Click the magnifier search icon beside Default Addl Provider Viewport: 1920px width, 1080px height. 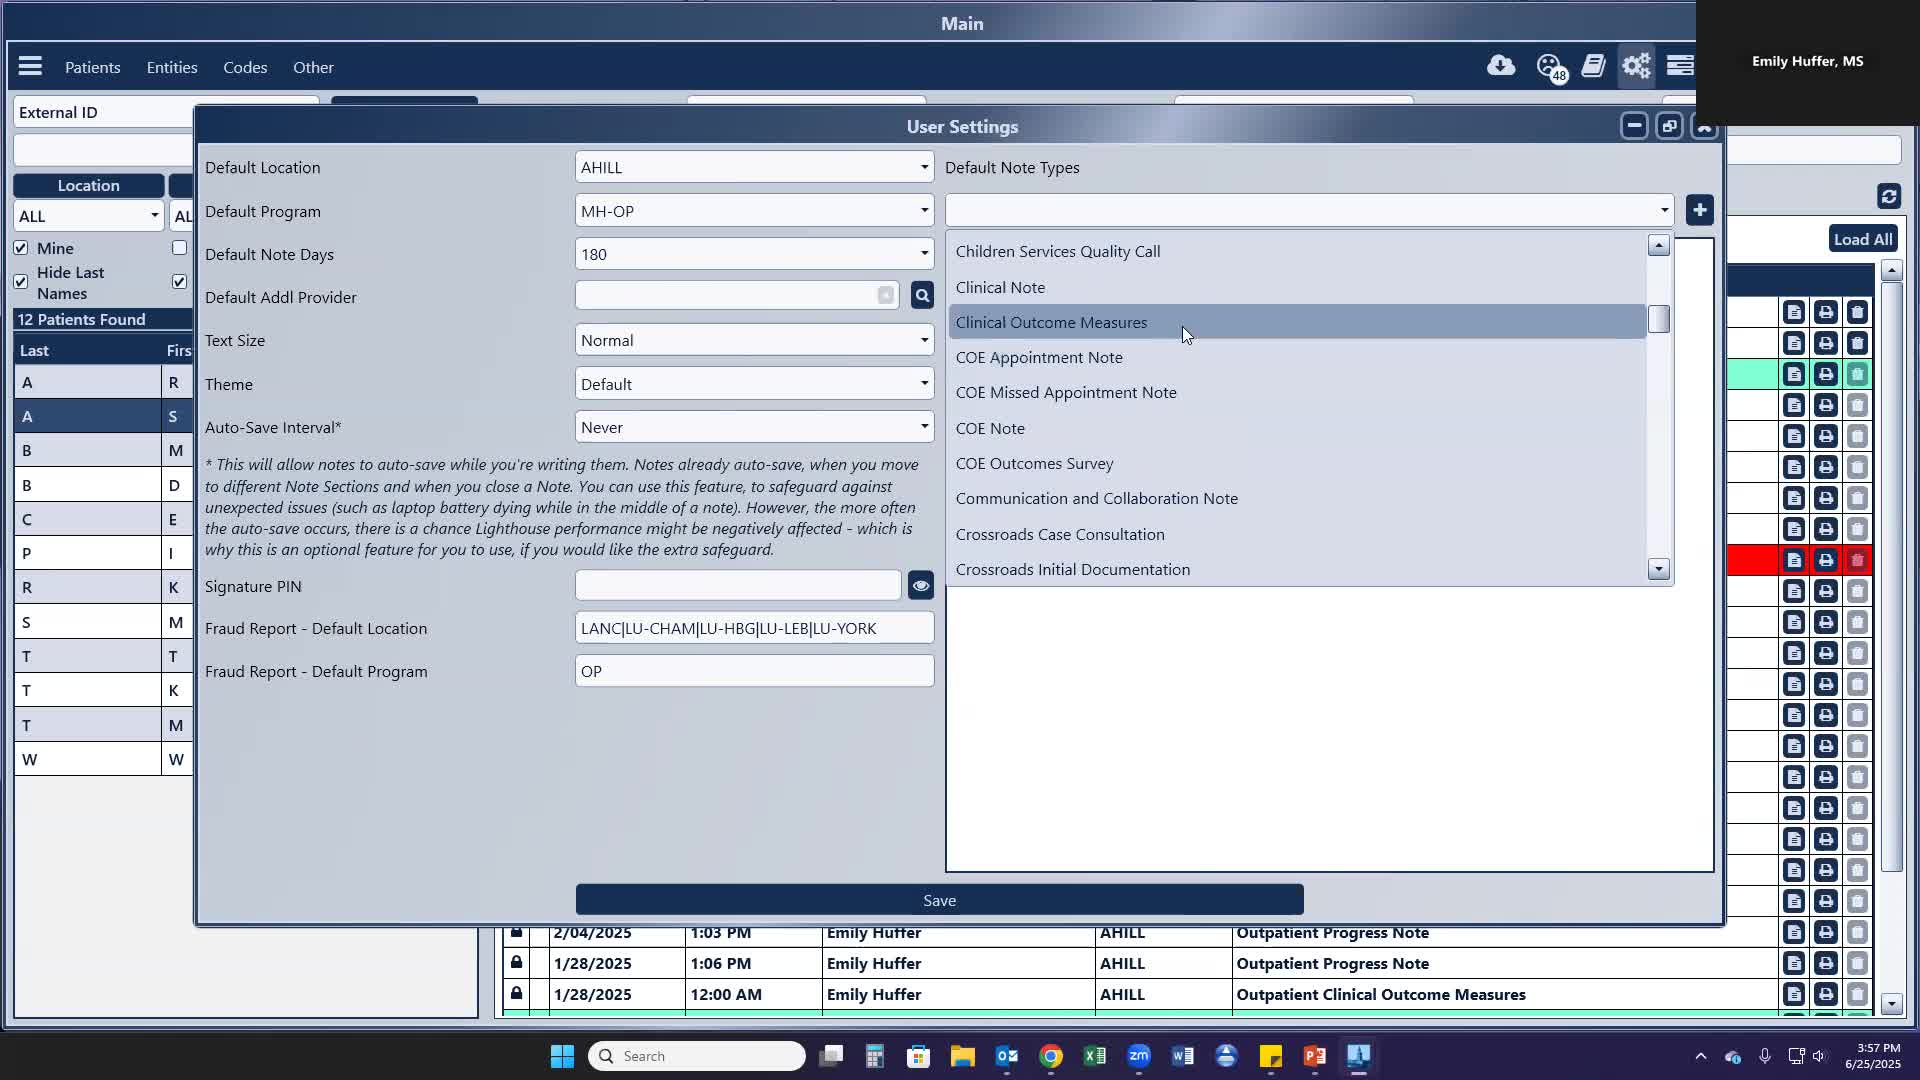(921, 295)
